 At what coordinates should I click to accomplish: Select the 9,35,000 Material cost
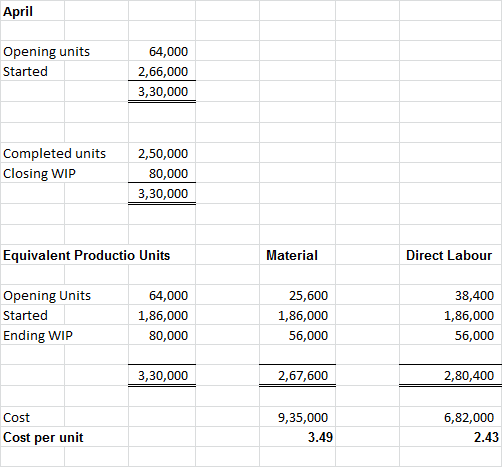(303, 417)
